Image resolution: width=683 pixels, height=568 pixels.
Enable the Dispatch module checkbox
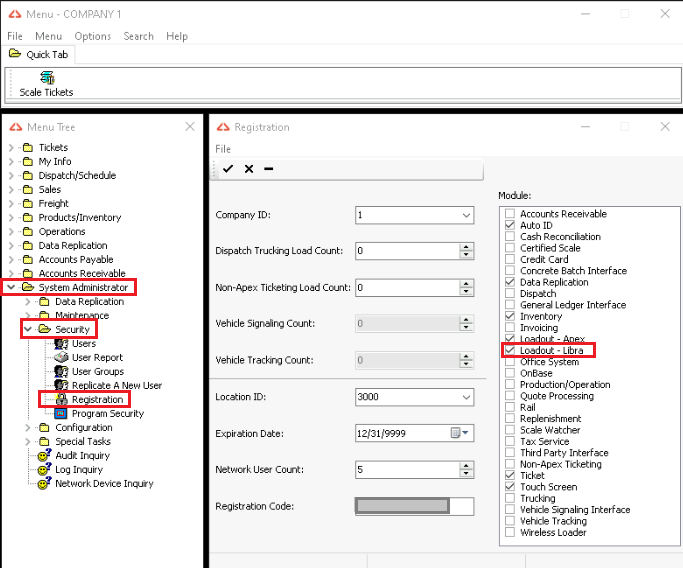510,293
